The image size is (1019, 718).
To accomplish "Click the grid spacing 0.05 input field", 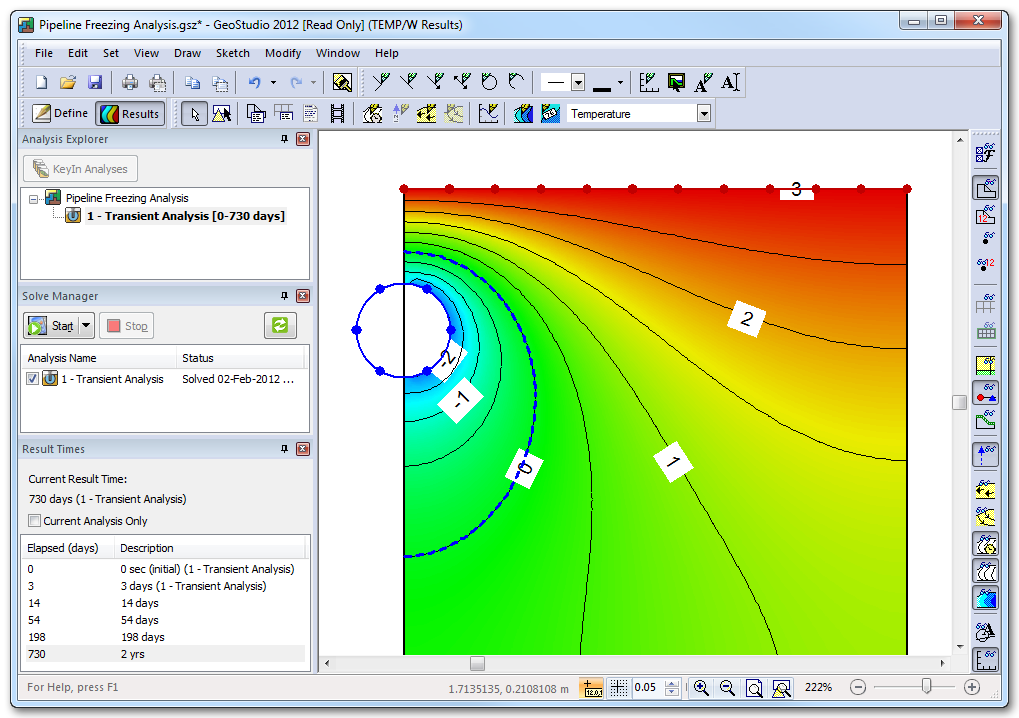I will 648,687.
